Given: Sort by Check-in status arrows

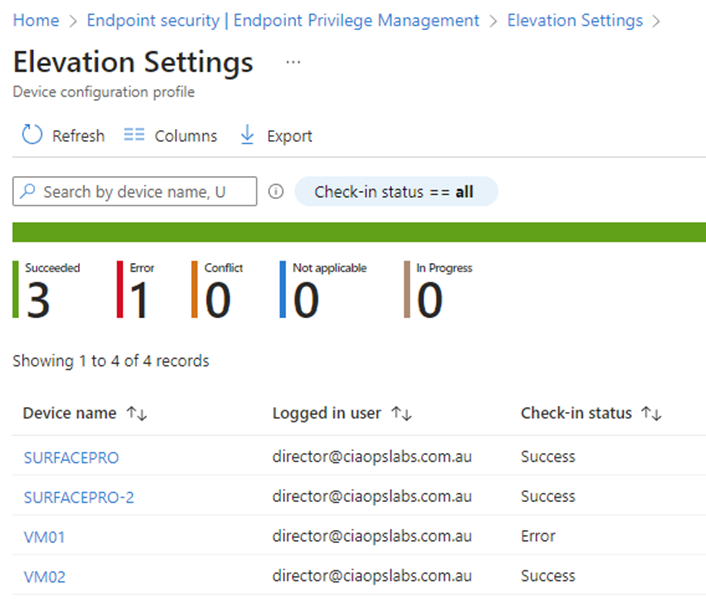Looking at the screenshot, I should pyautogui.click(x=652, y=414).
